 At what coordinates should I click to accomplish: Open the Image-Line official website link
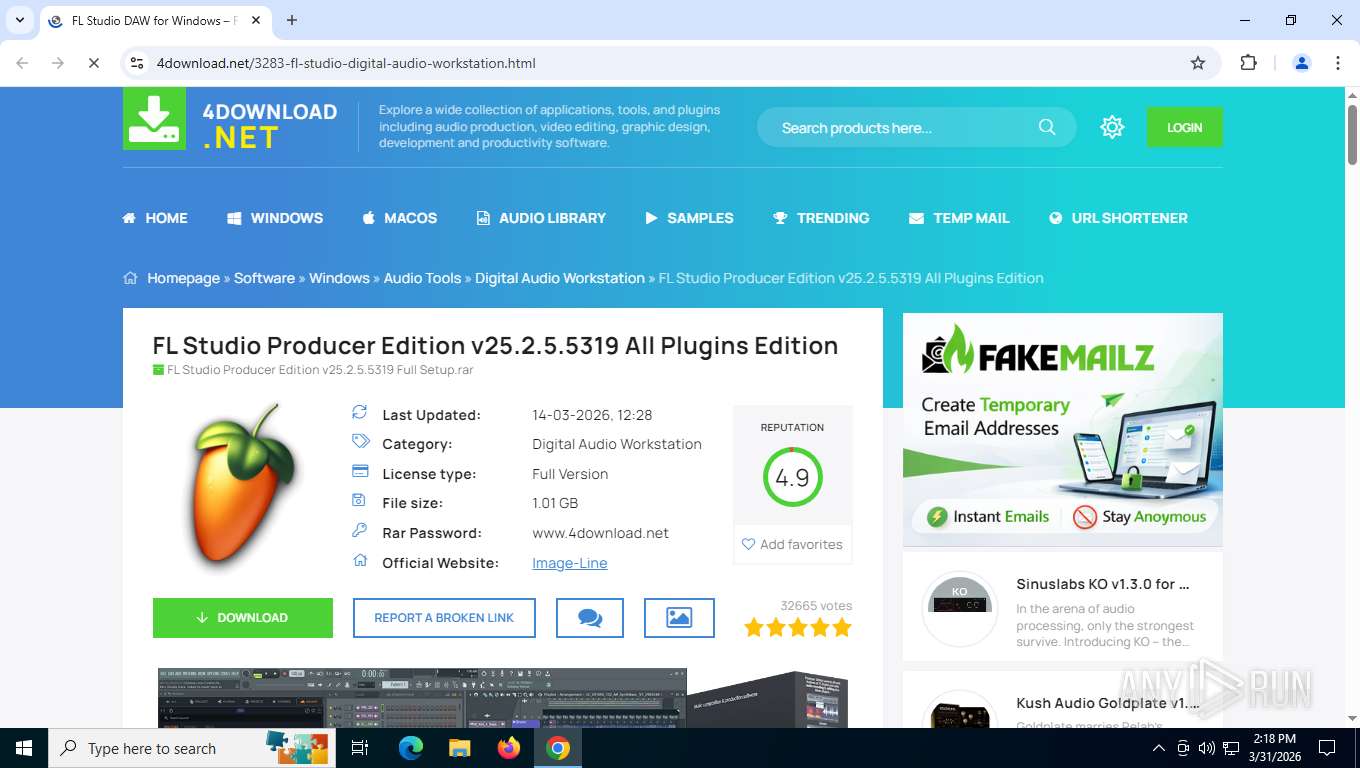tap(570, 563)
